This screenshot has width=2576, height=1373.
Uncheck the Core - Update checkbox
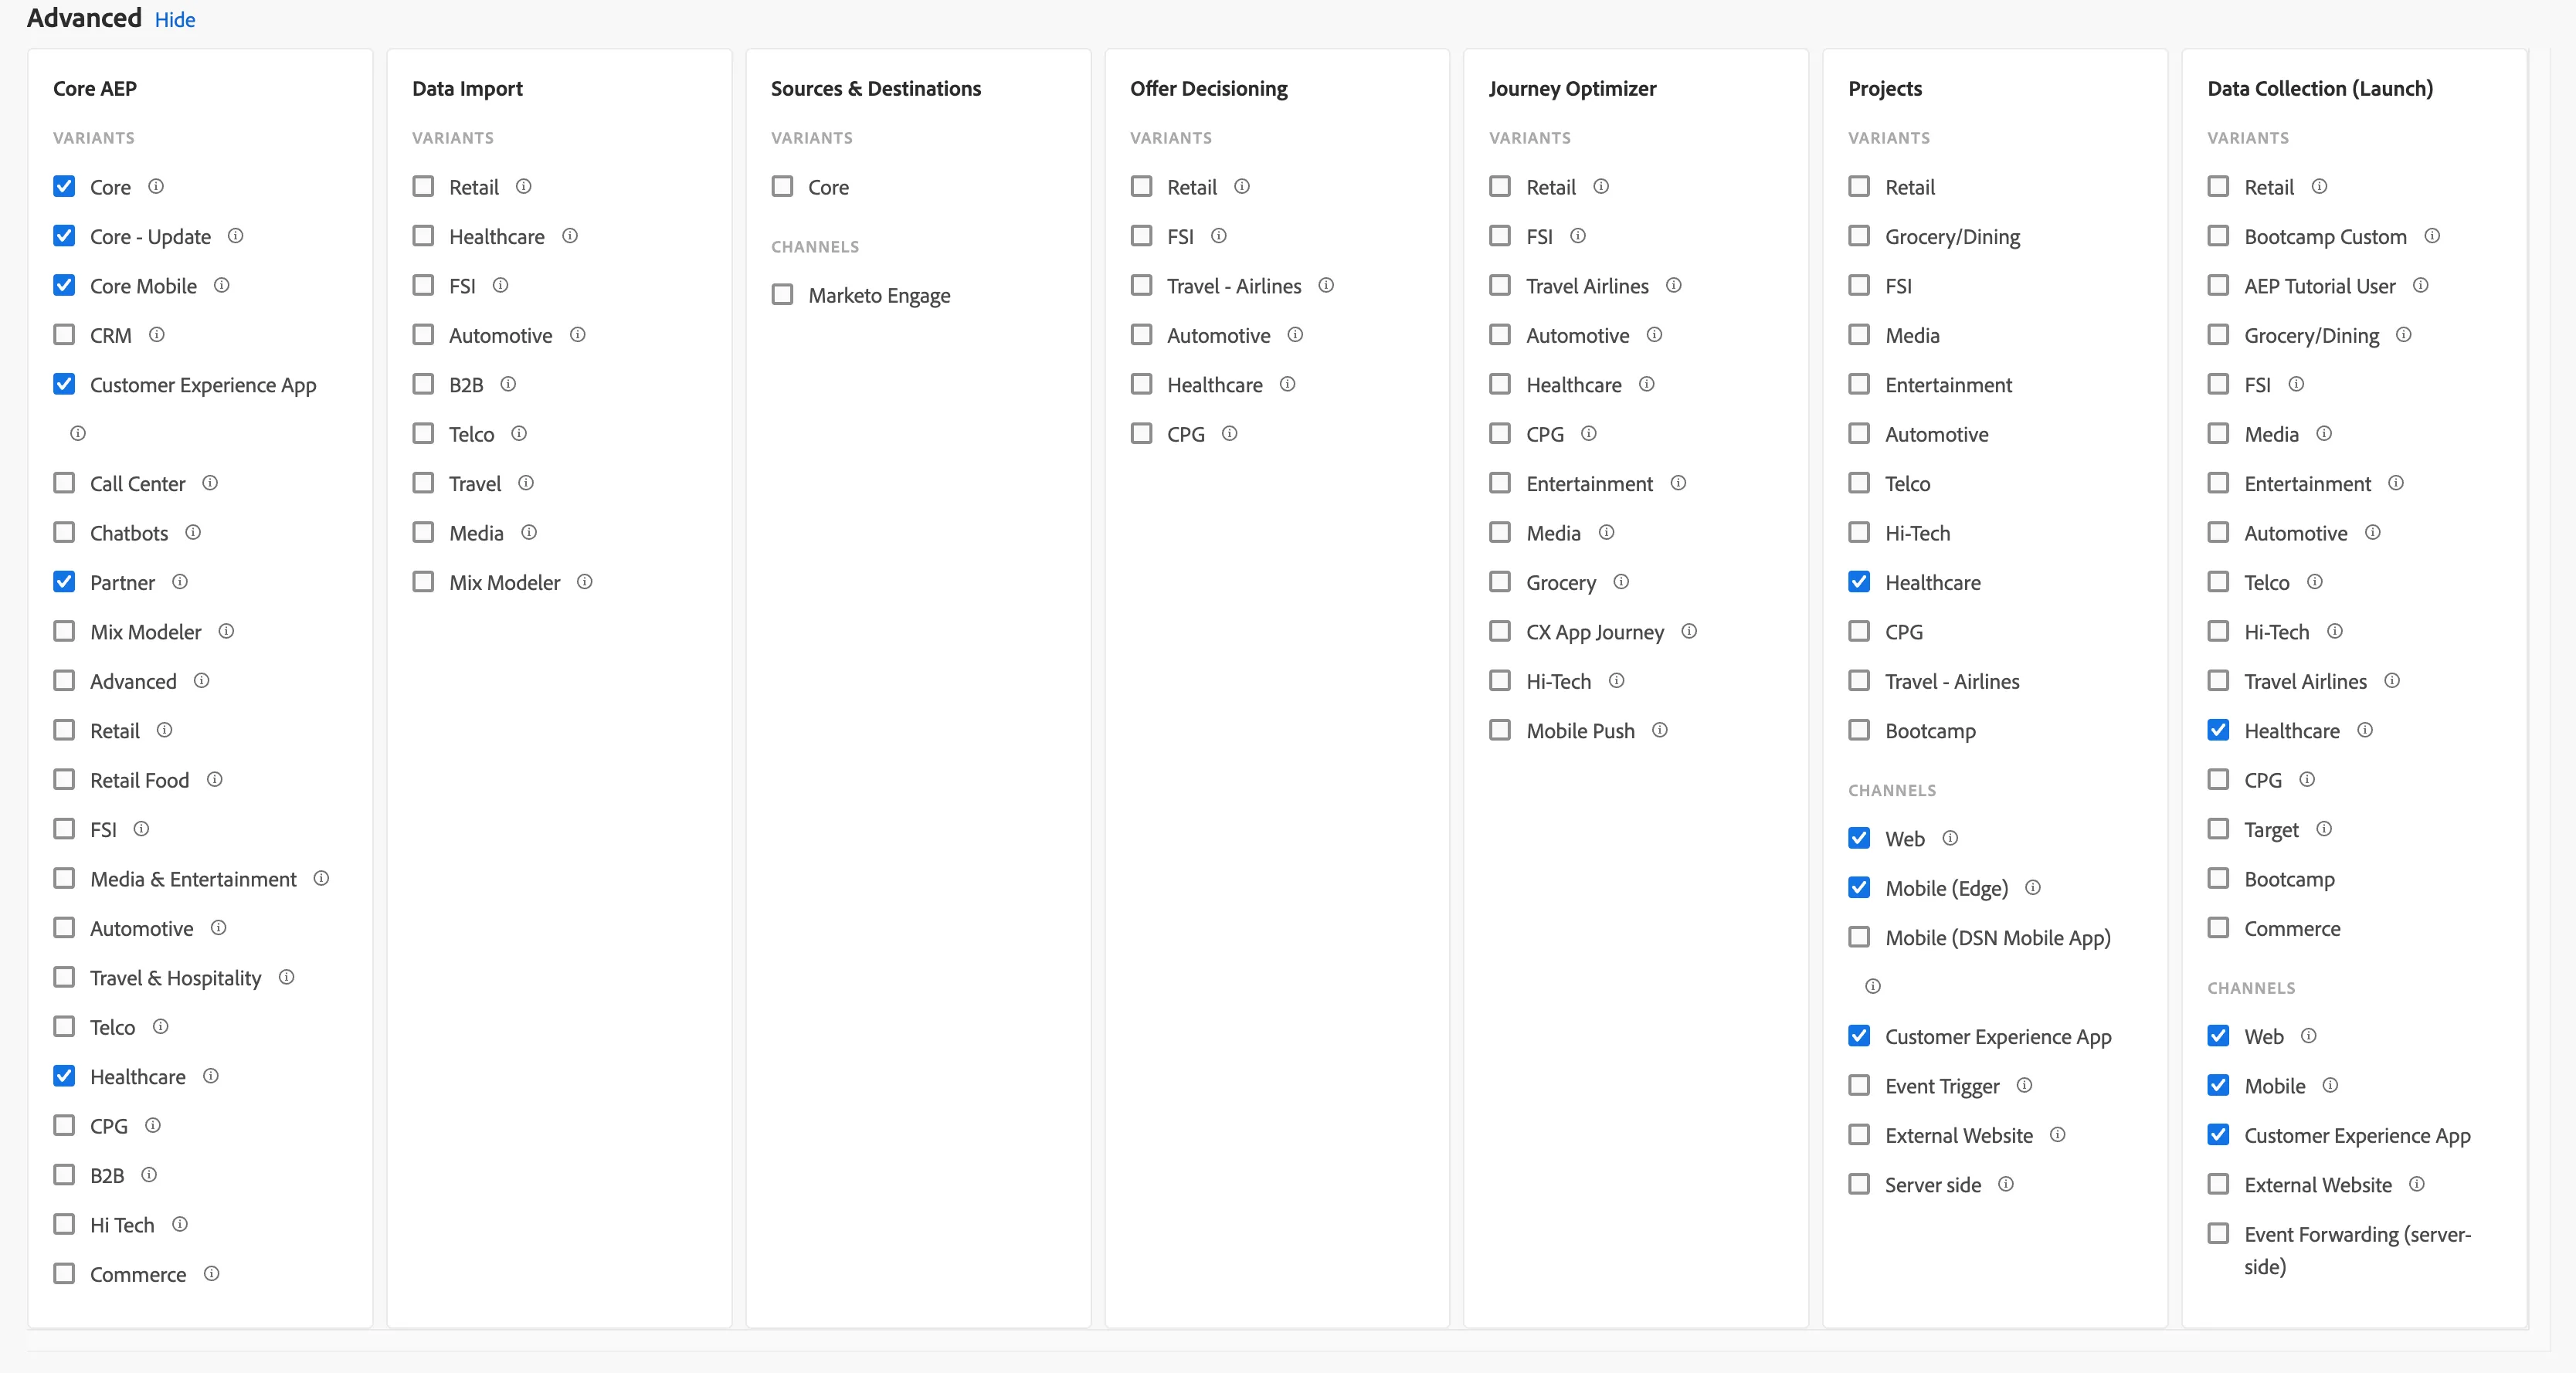click(x=64, y=236)
